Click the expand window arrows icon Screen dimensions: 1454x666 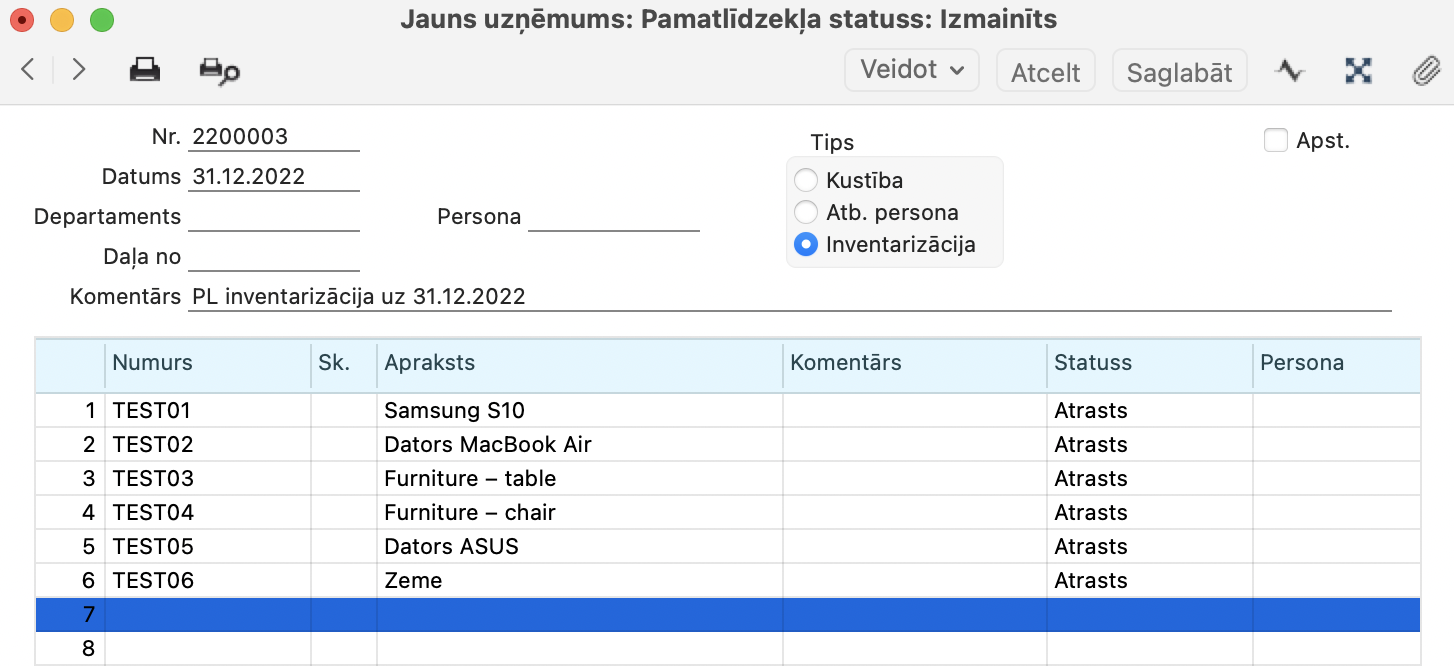1358,71
